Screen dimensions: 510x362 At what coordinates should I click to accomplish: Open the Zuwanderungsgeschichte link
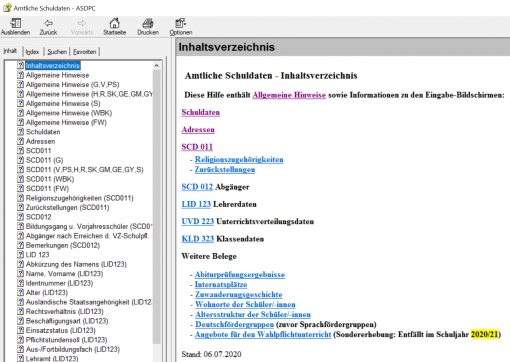pyautogui.click(x=239, y=294)
